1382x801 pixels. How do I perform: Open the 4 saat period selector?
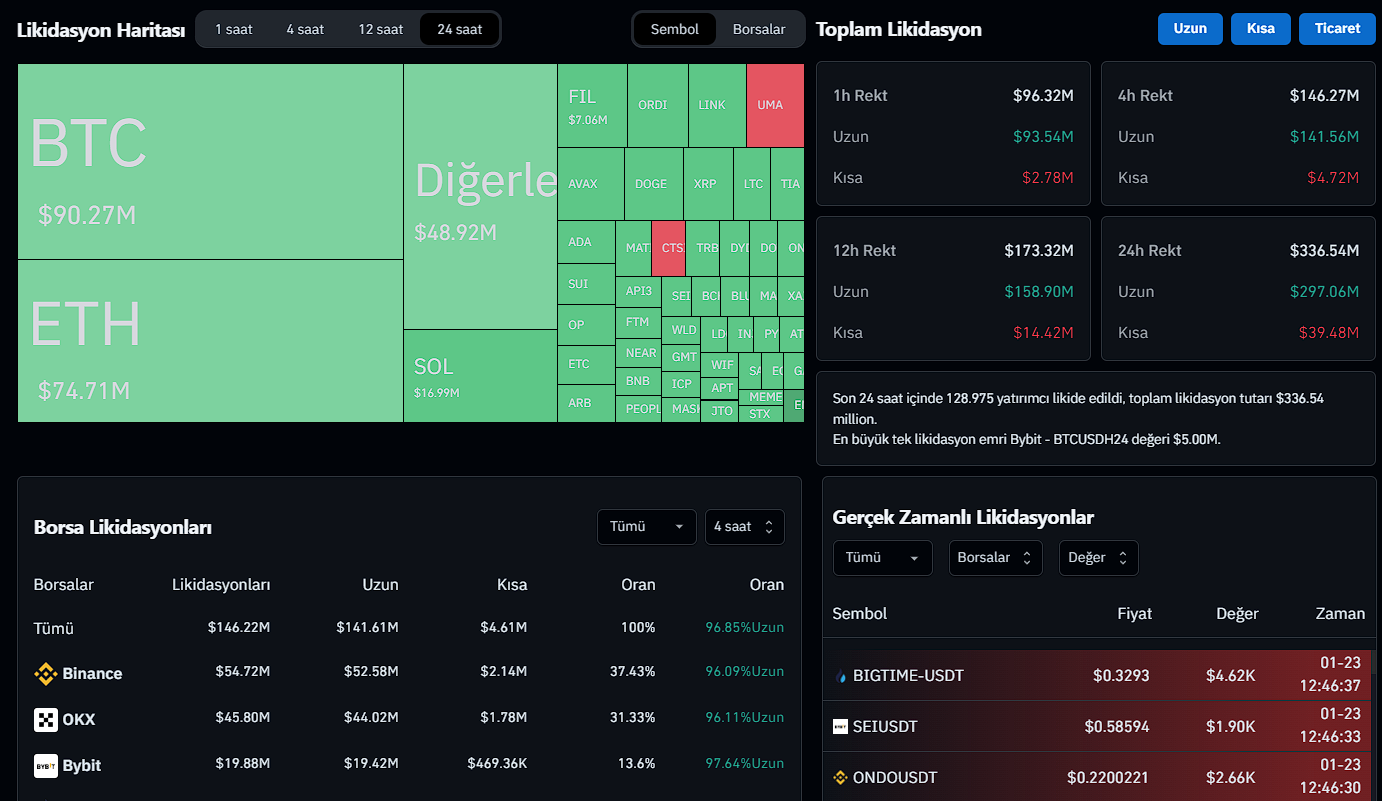744,527
